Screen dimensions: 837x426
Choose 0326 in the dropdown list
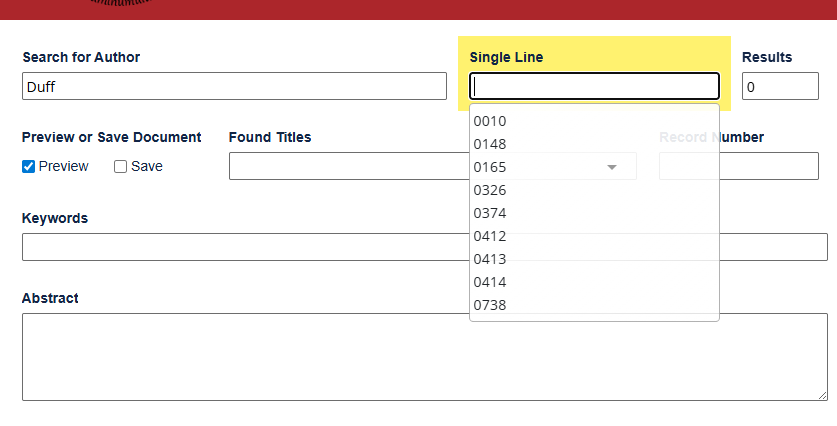coord(490,190)
